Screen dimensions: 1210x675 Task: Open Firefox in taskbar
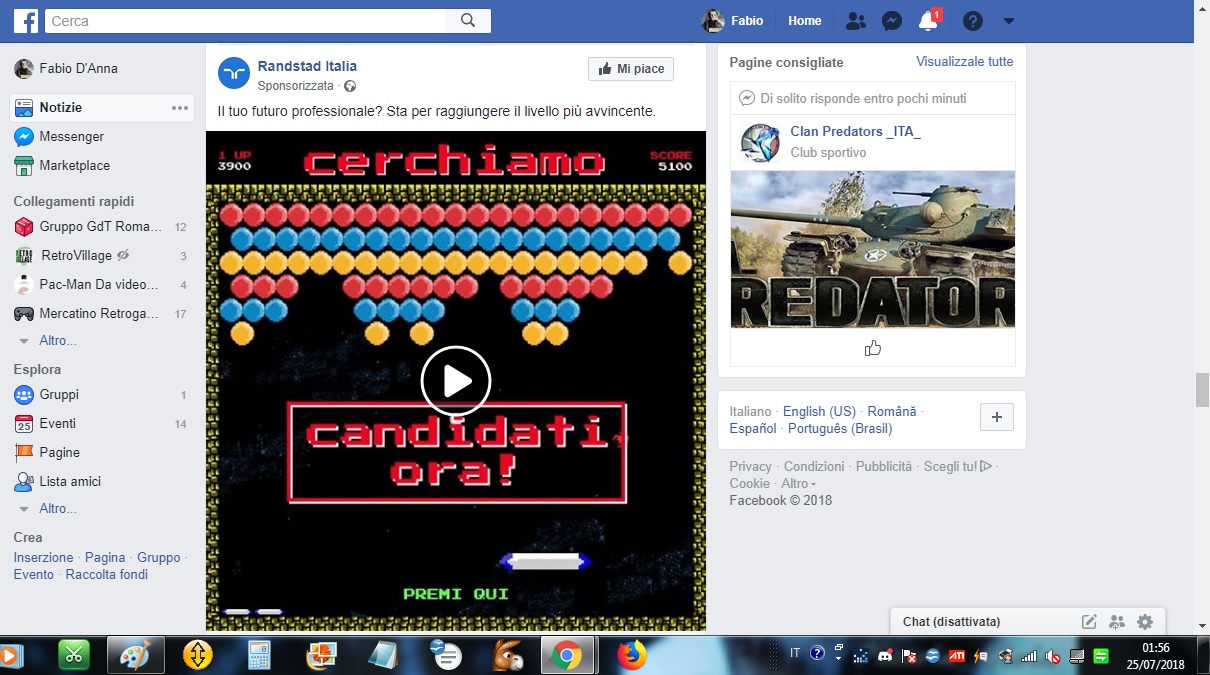point(632,656)
